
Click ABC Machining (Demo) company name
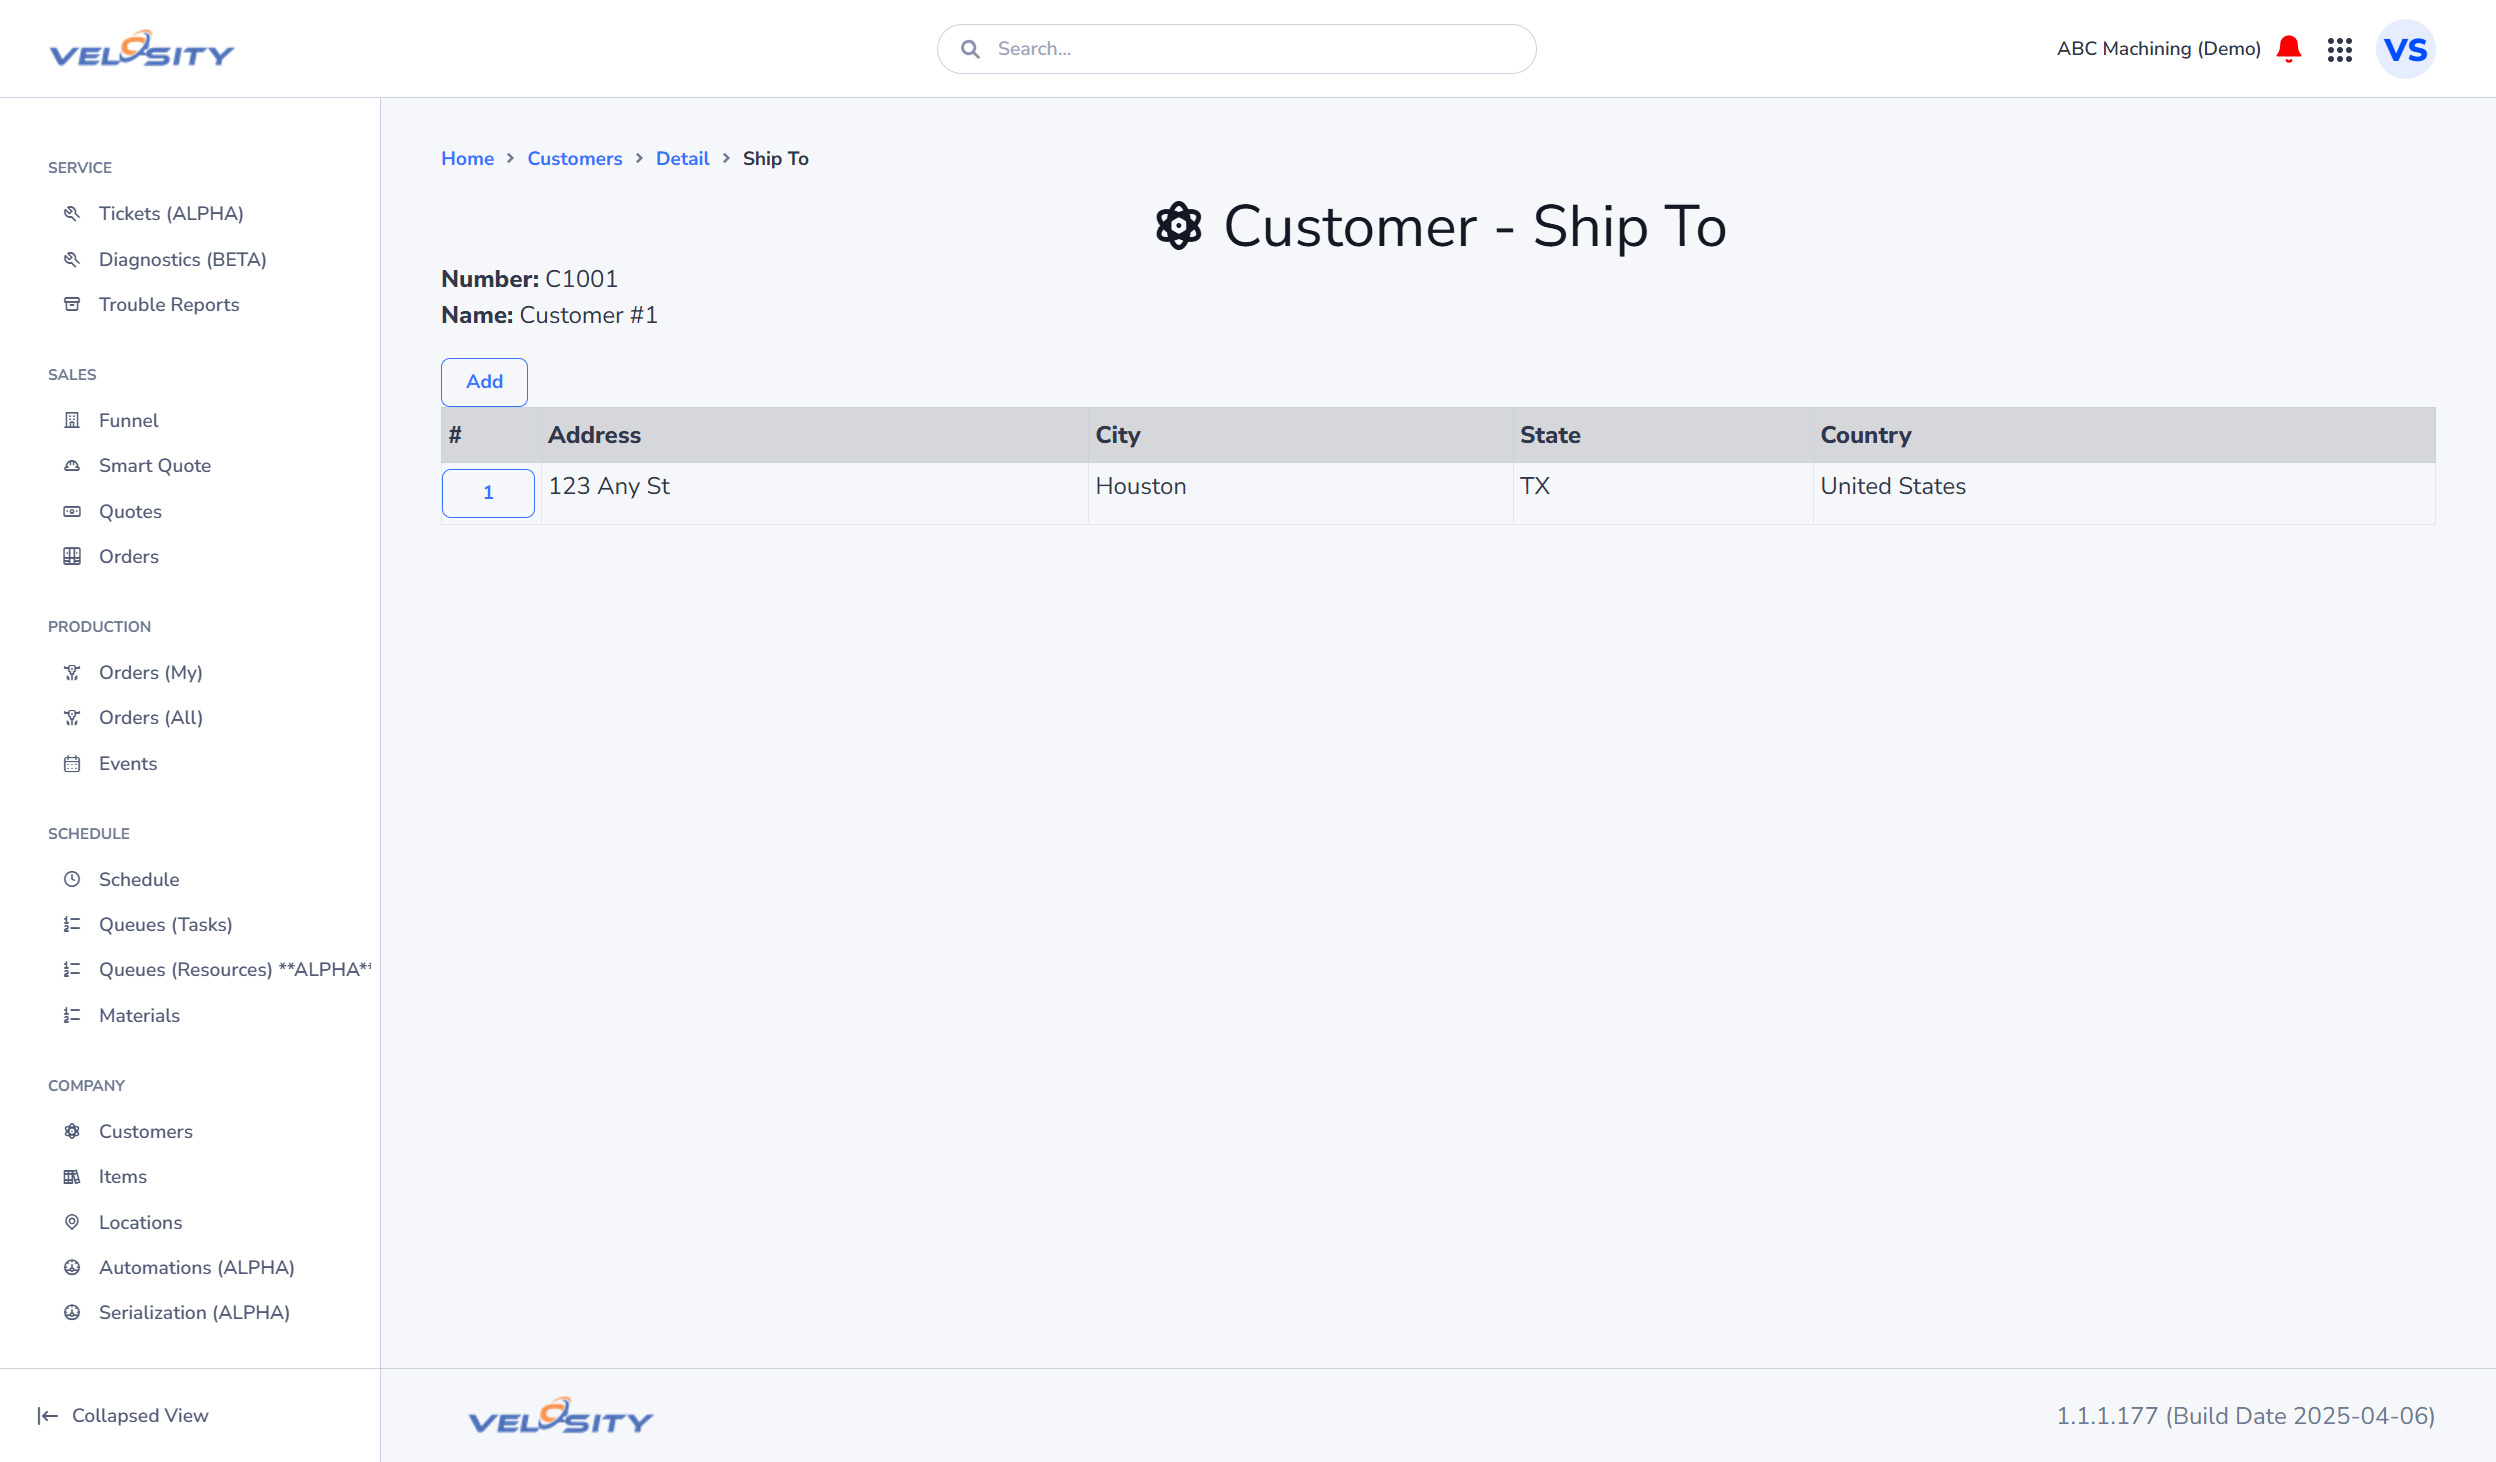coord(2158,49)
